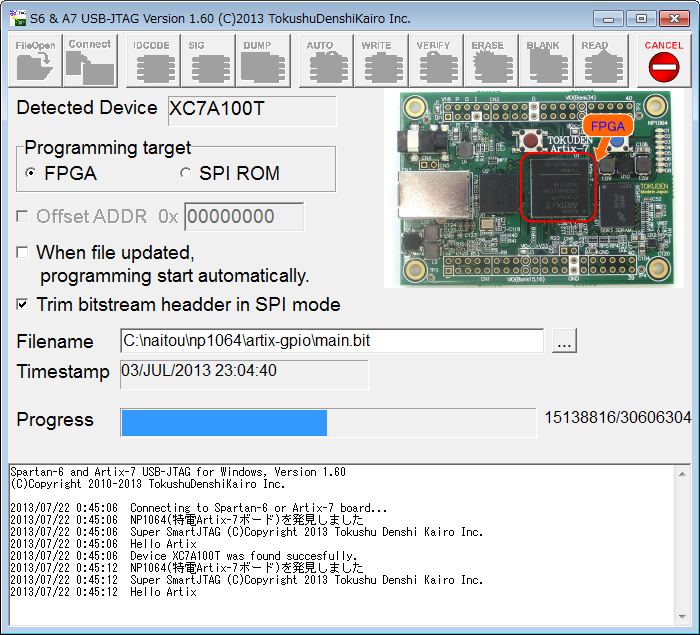Click the WRITE chip icon
The height and width of the screenshot is (635, 700).
(378, 61)
